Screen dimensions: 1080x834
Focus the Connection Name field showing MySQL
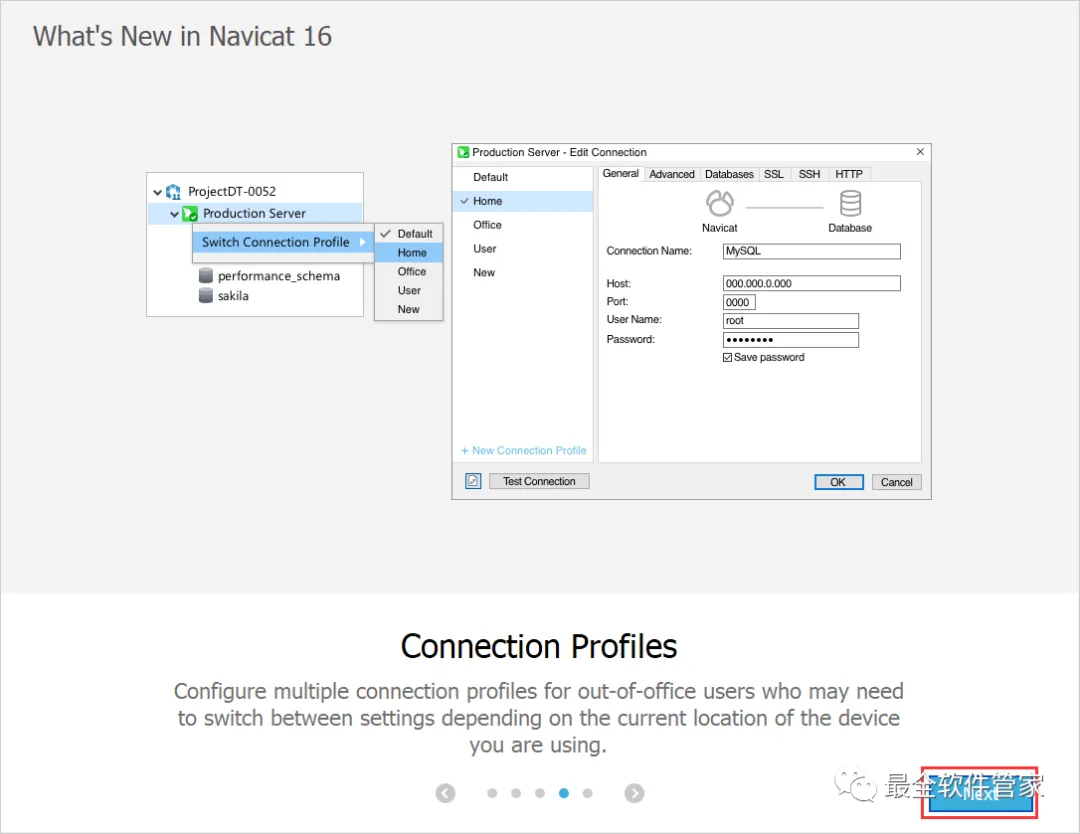pos(811,251)
